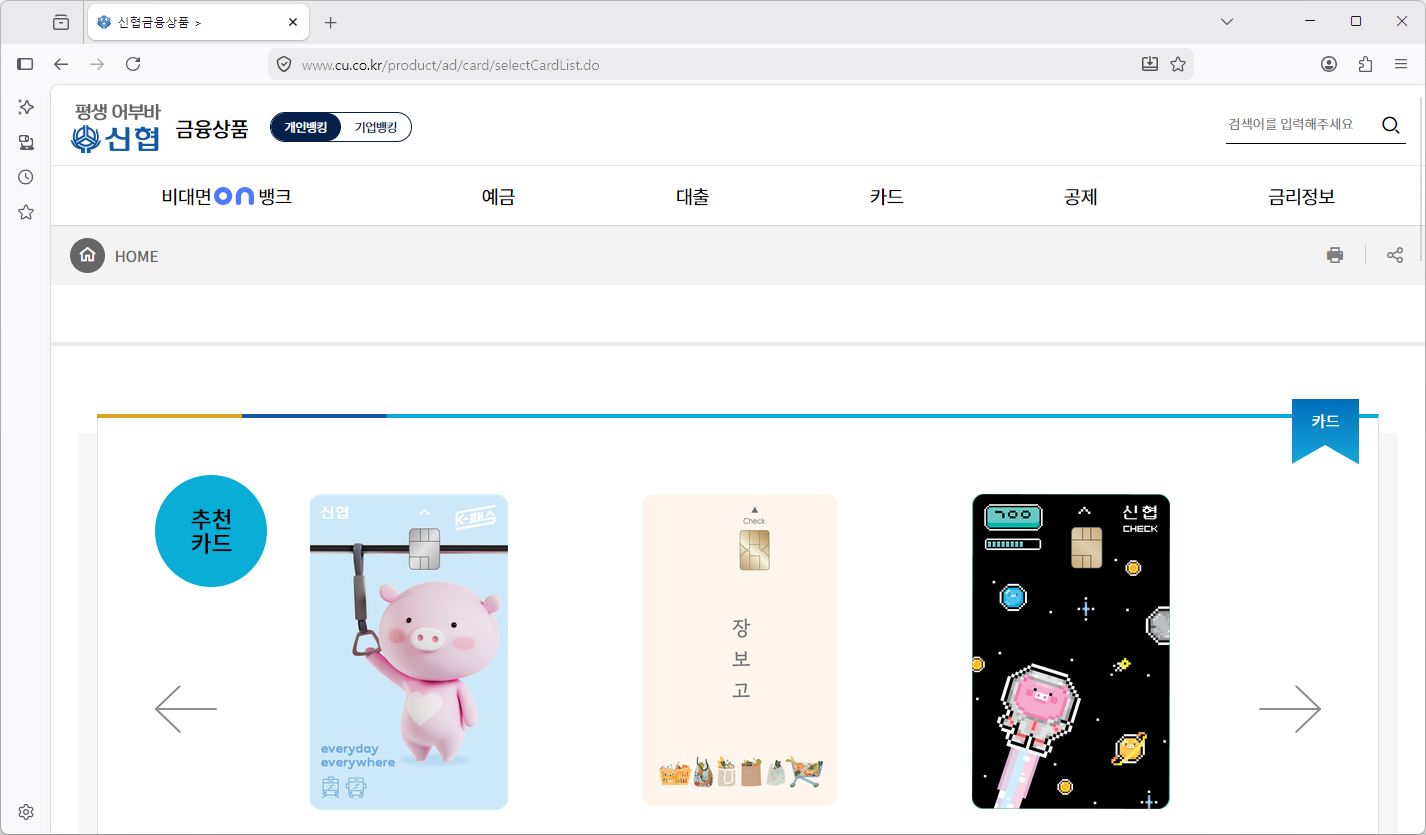Open the browser account profile icon
1426x835 pixels.
click(1329, 64)
